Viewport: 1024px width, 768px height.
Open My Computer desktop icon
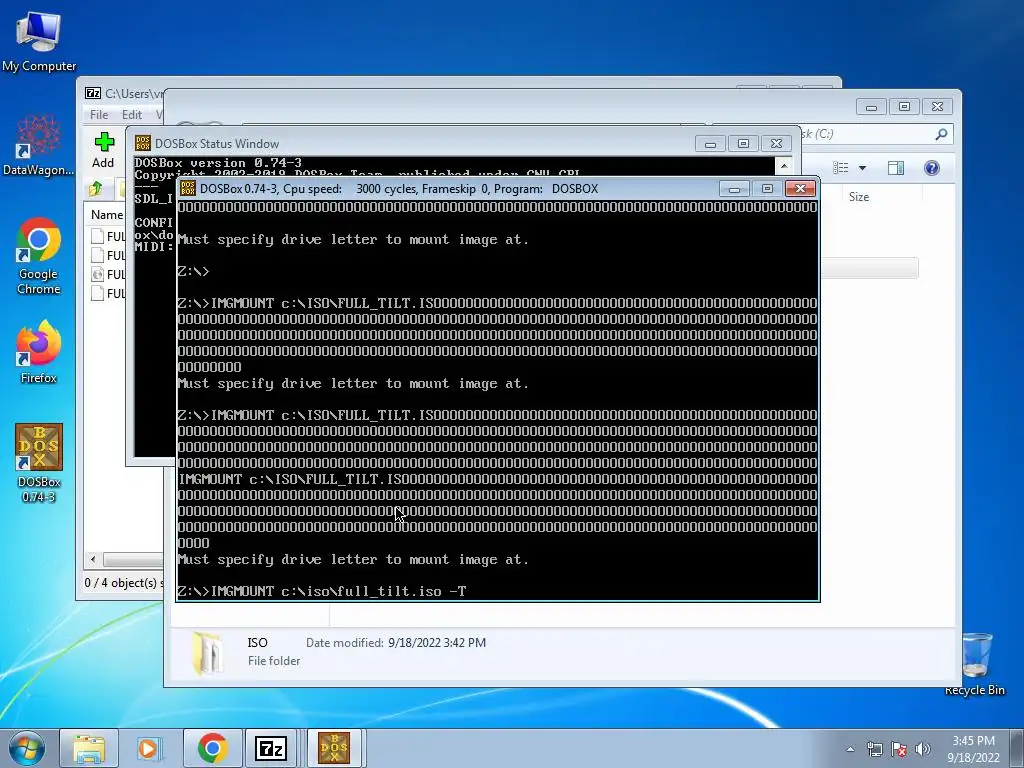[39, 40]
